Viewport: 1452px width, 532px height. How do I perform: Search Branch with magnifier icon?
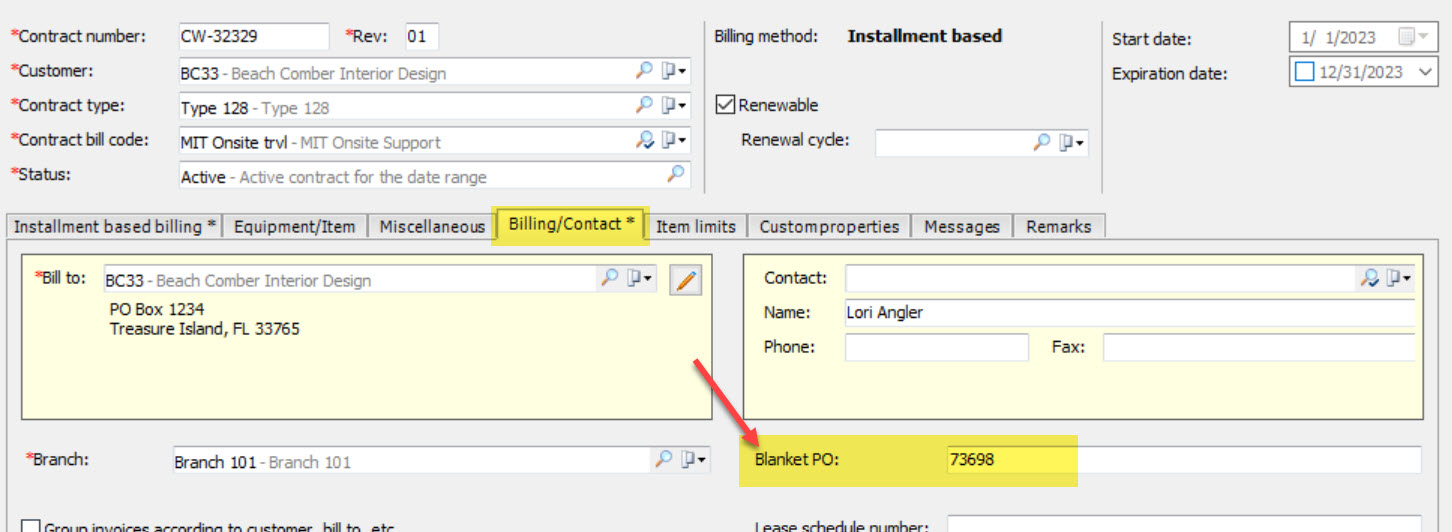(664, 459)
